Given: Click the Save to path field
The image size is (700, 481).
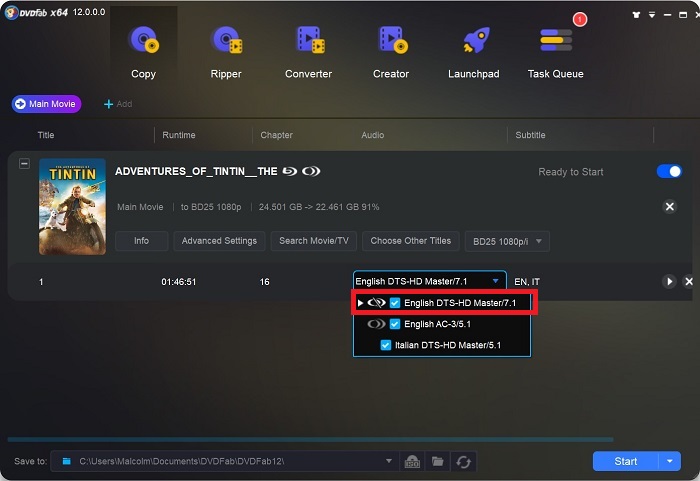Looking at the screenshot, I should click(x=223, y=461).
